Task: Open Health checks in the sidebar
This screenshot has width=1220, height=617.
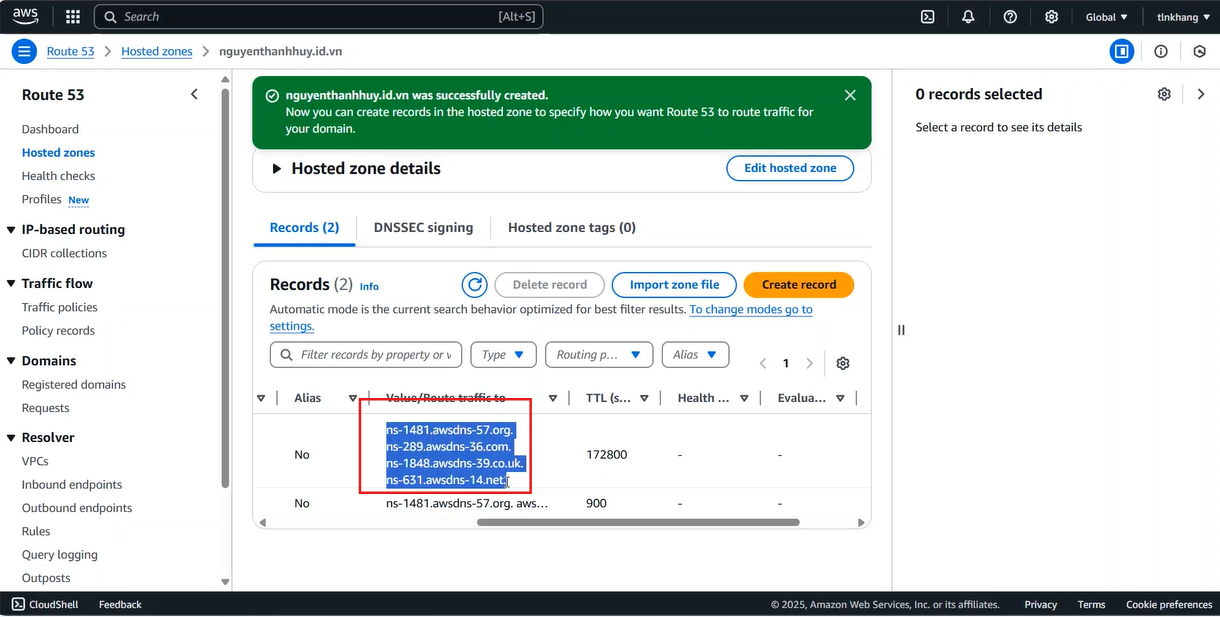Action: click(59, 176)
